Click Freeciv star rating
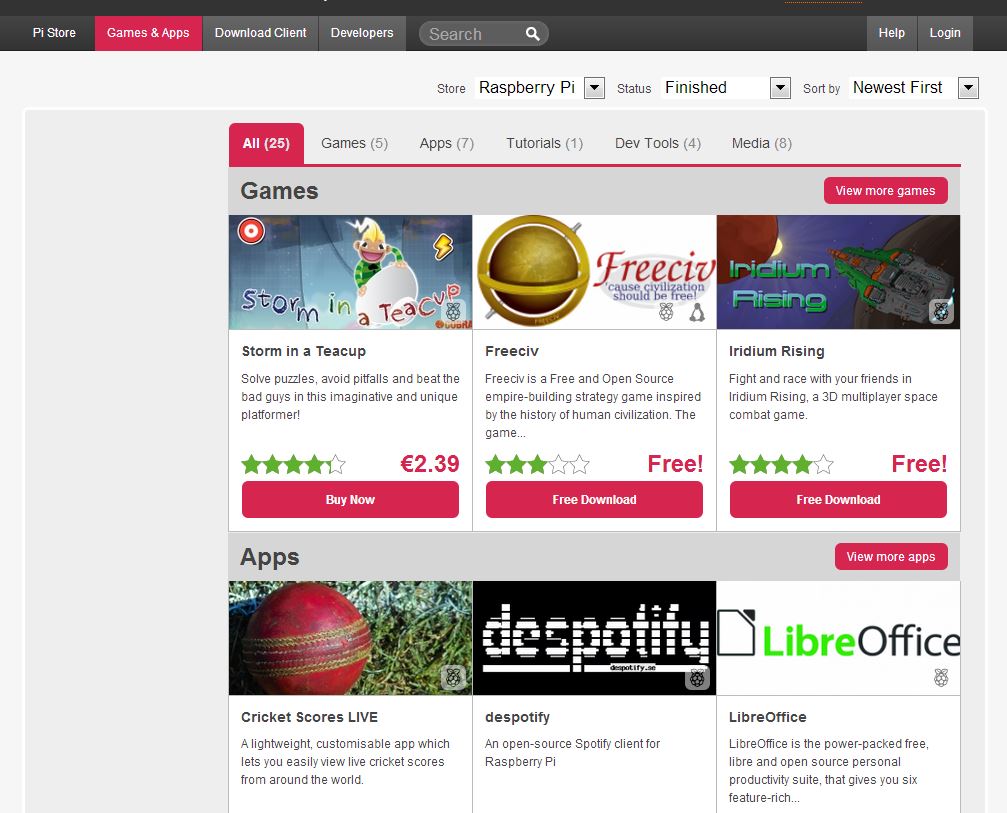Screen dimensions: 1007x813 538,464
